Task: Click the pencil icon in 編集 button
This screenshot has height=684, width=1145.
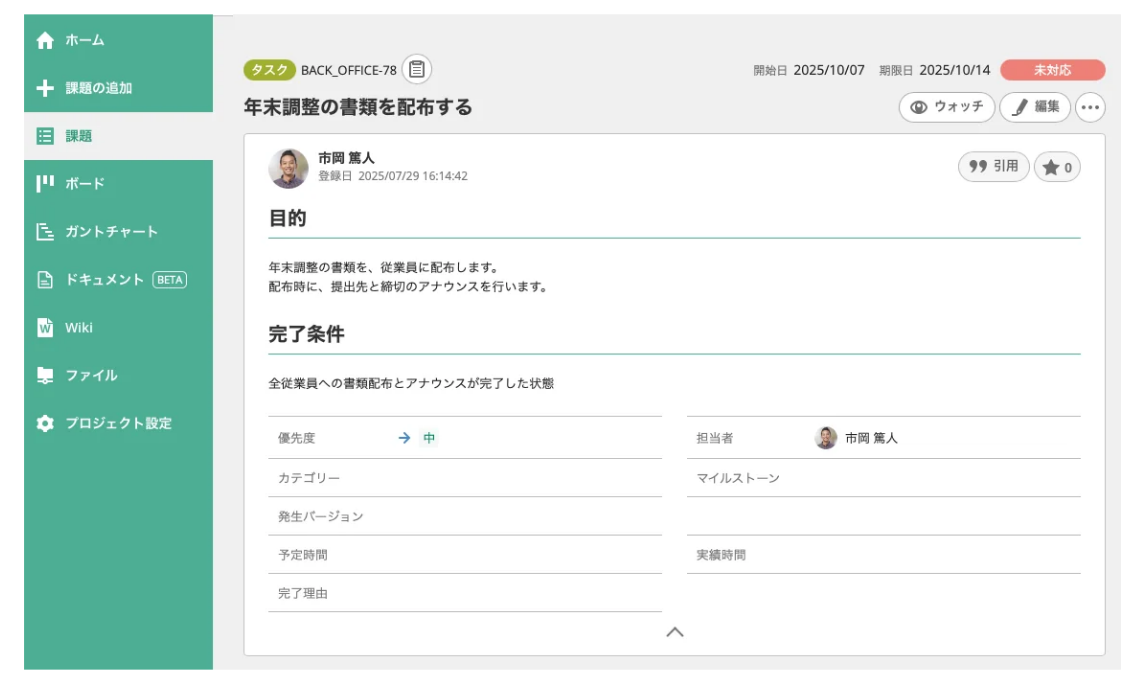Action: (x=1020, y=107)
